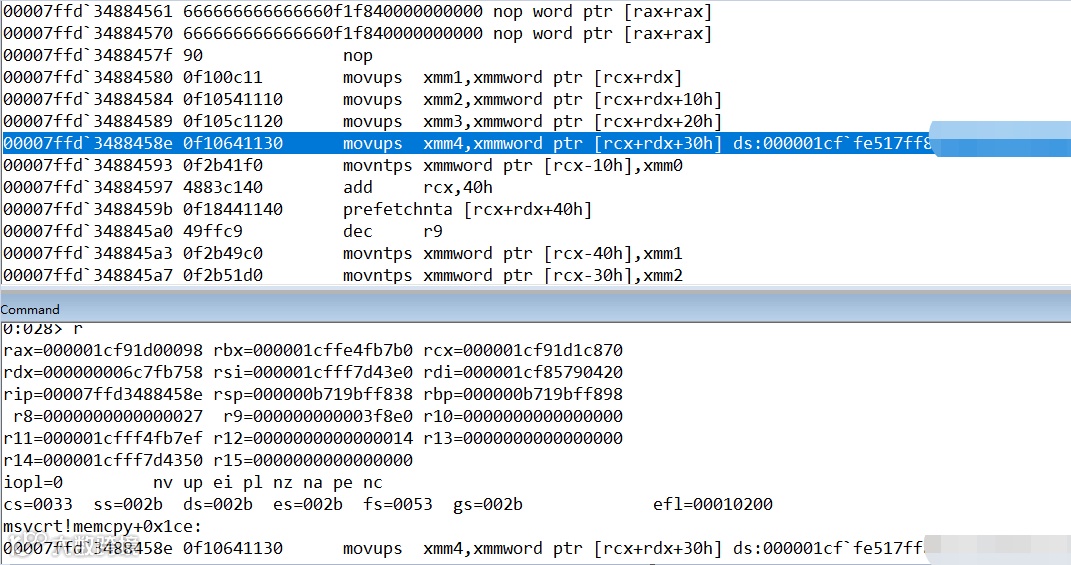Image resolution: width=1071 pixels, height=565 pixels.
Task: Click the Command window title bar
Action: [536, 309]
